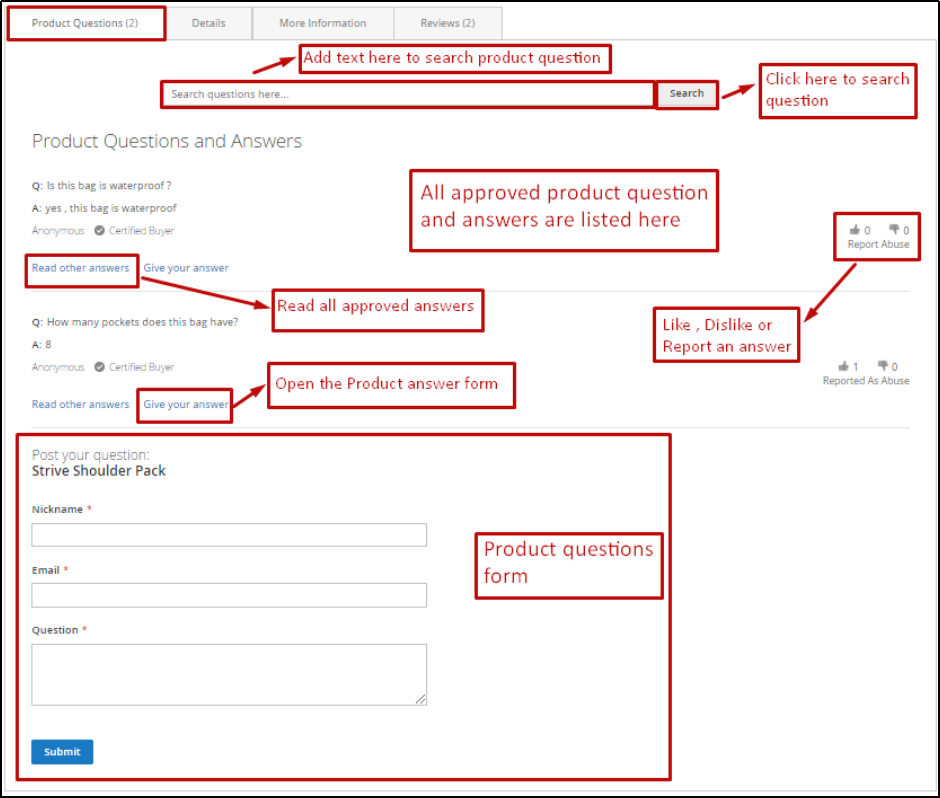
Task: Submit the product question form
Action: pyautogui.click(x=62, y=751)
